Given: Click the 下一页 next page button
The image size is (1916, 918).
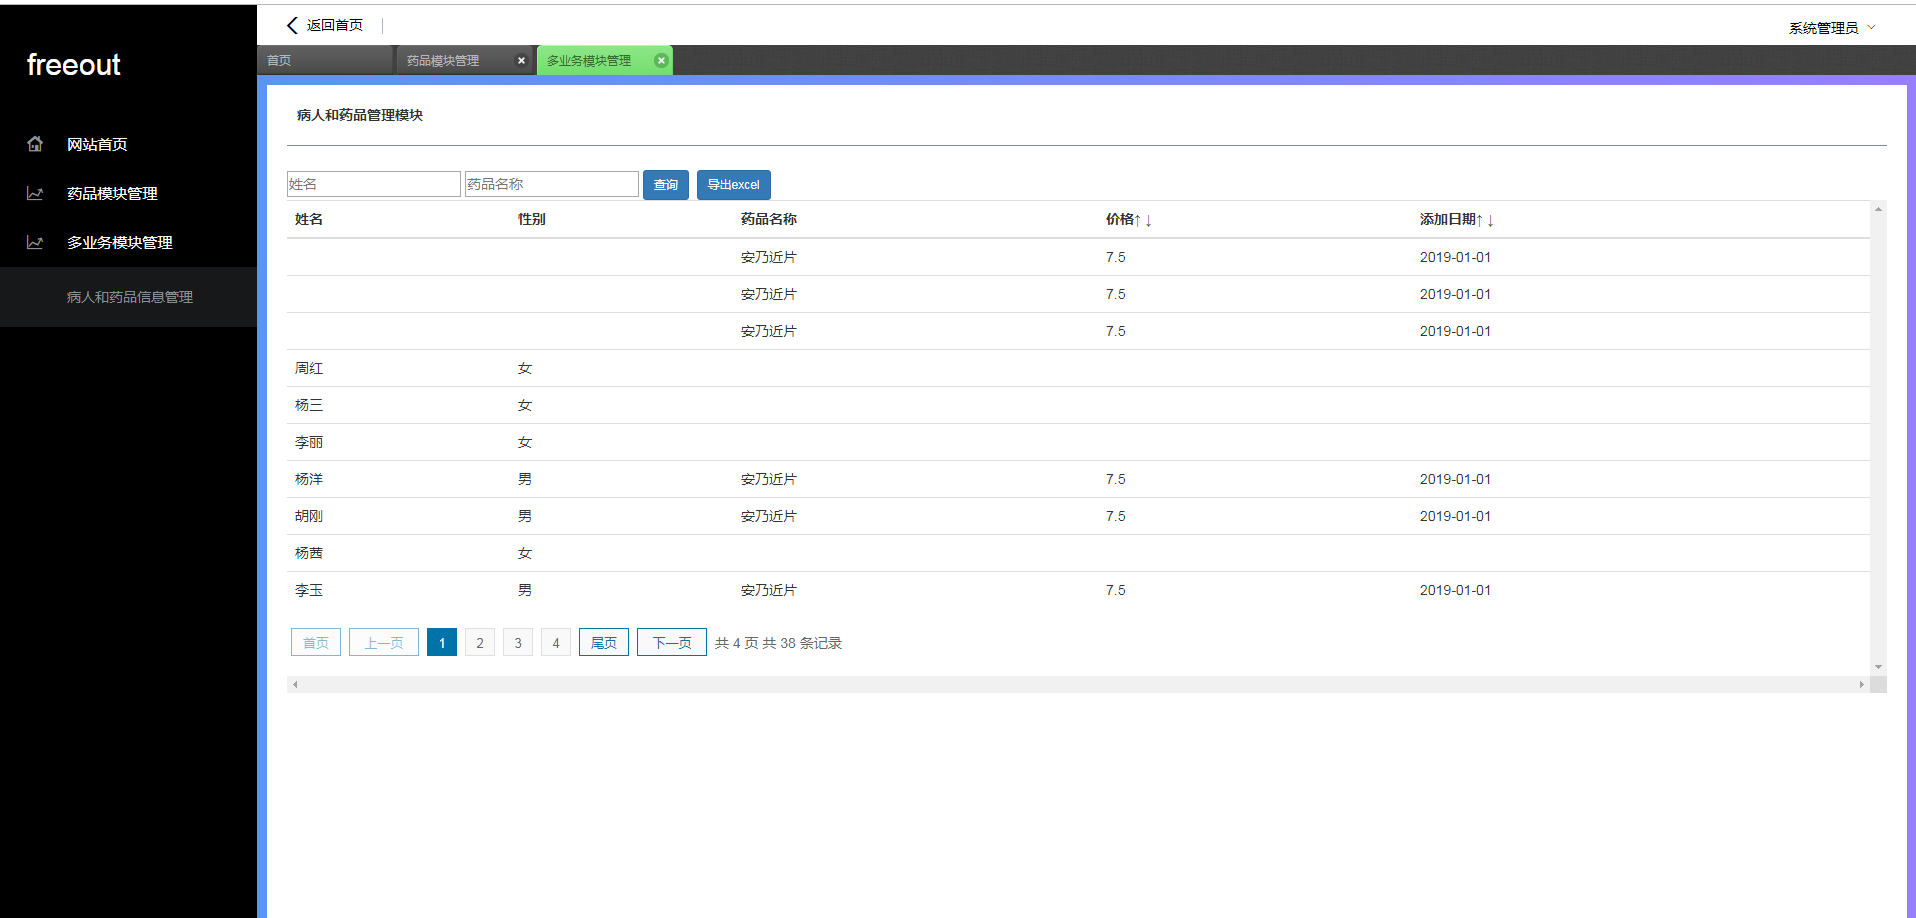Looking at the screenshot, I should [672, 642].
